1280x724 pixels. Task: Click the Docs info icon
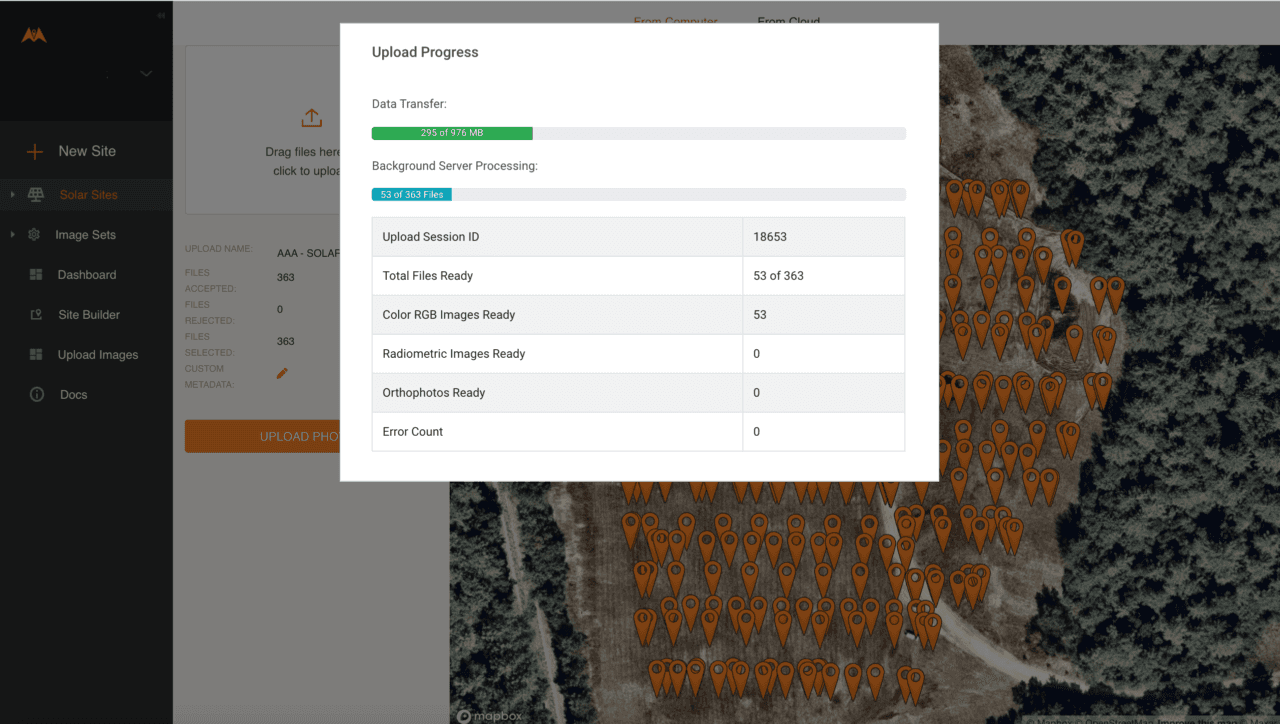pyautogui.click(x=37, y=395)
